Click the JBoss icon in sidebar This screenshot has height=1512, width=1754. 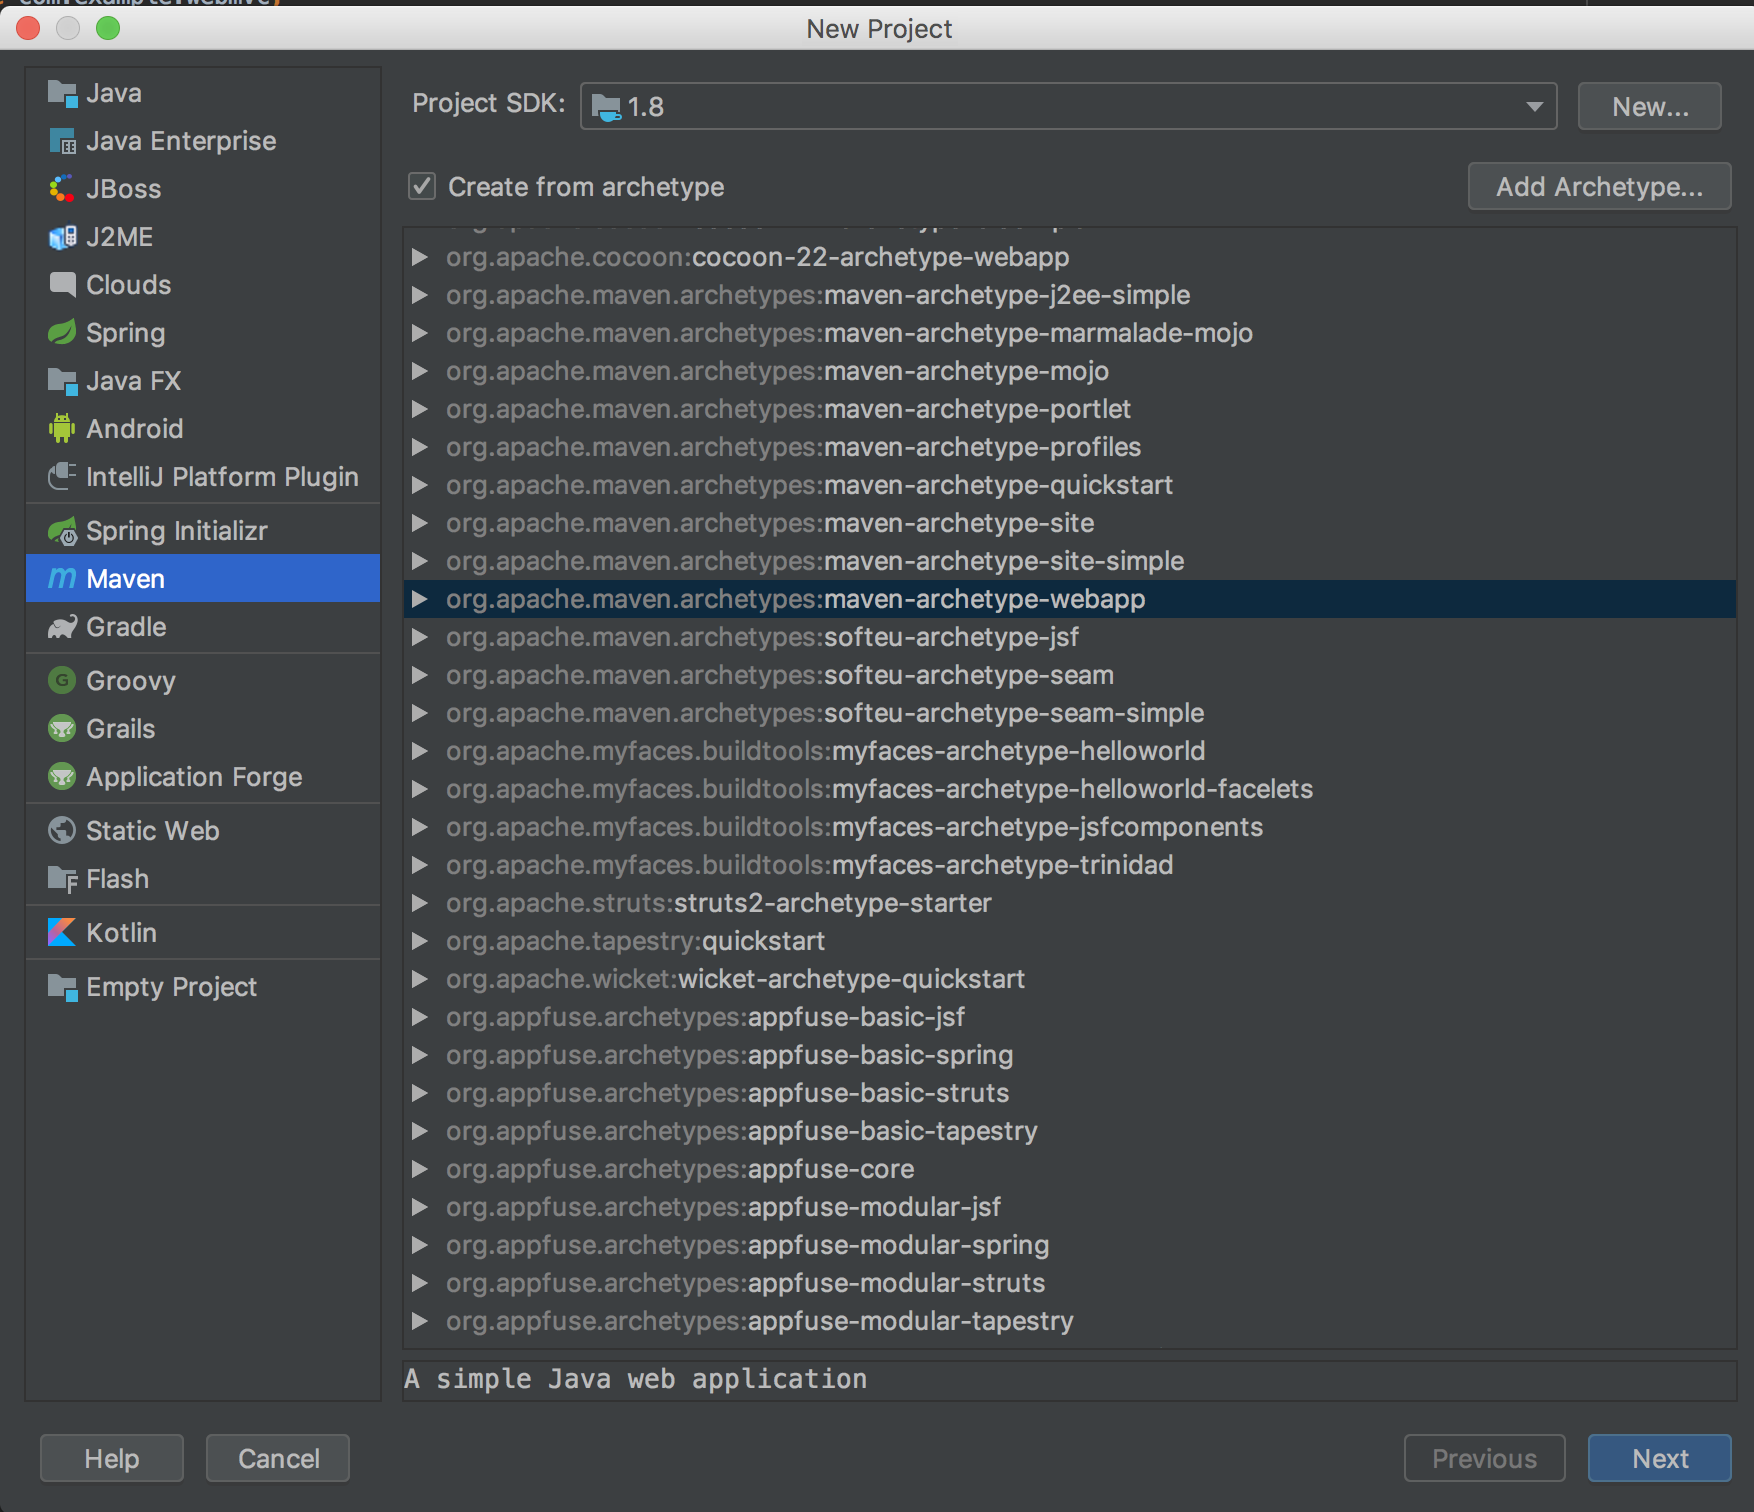62,189
